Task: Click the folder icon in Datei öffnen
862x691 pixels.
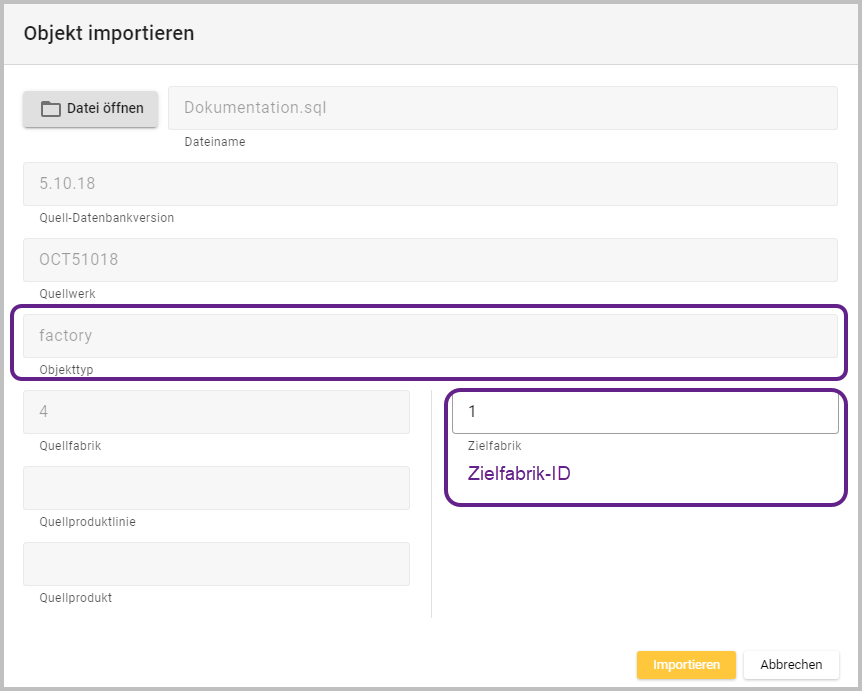Action: pos(51,109)
